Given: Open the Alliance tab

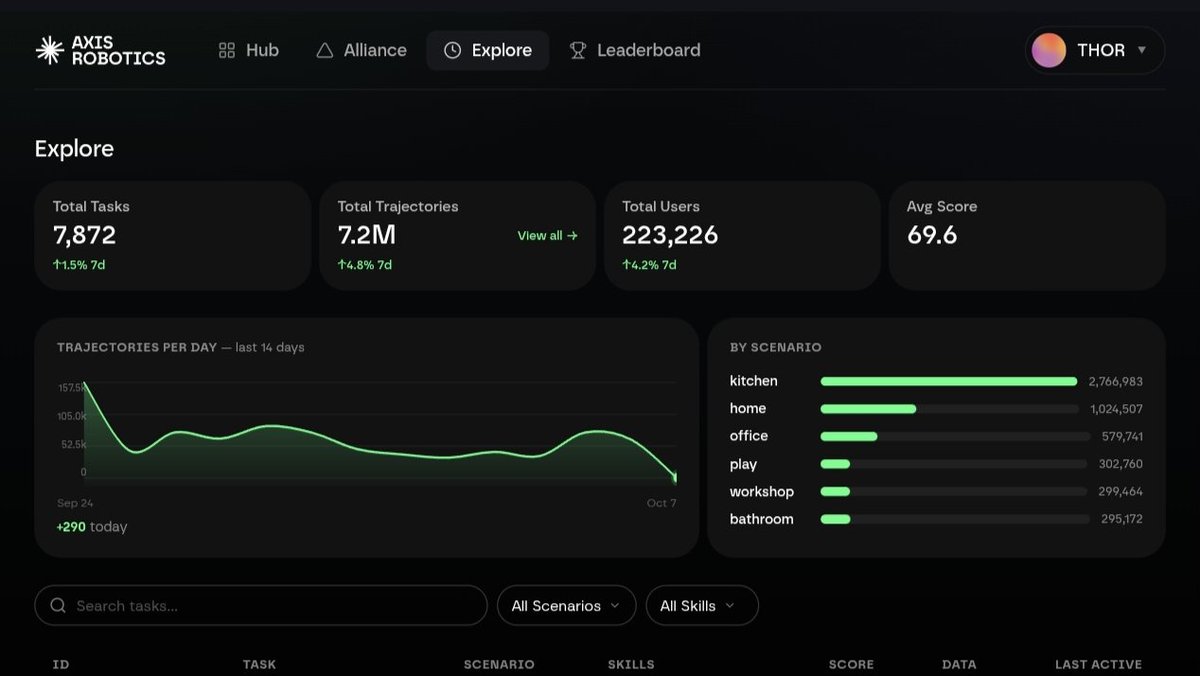Looking at the screenshot, I should pyautogui.click(x=361, y=50).
